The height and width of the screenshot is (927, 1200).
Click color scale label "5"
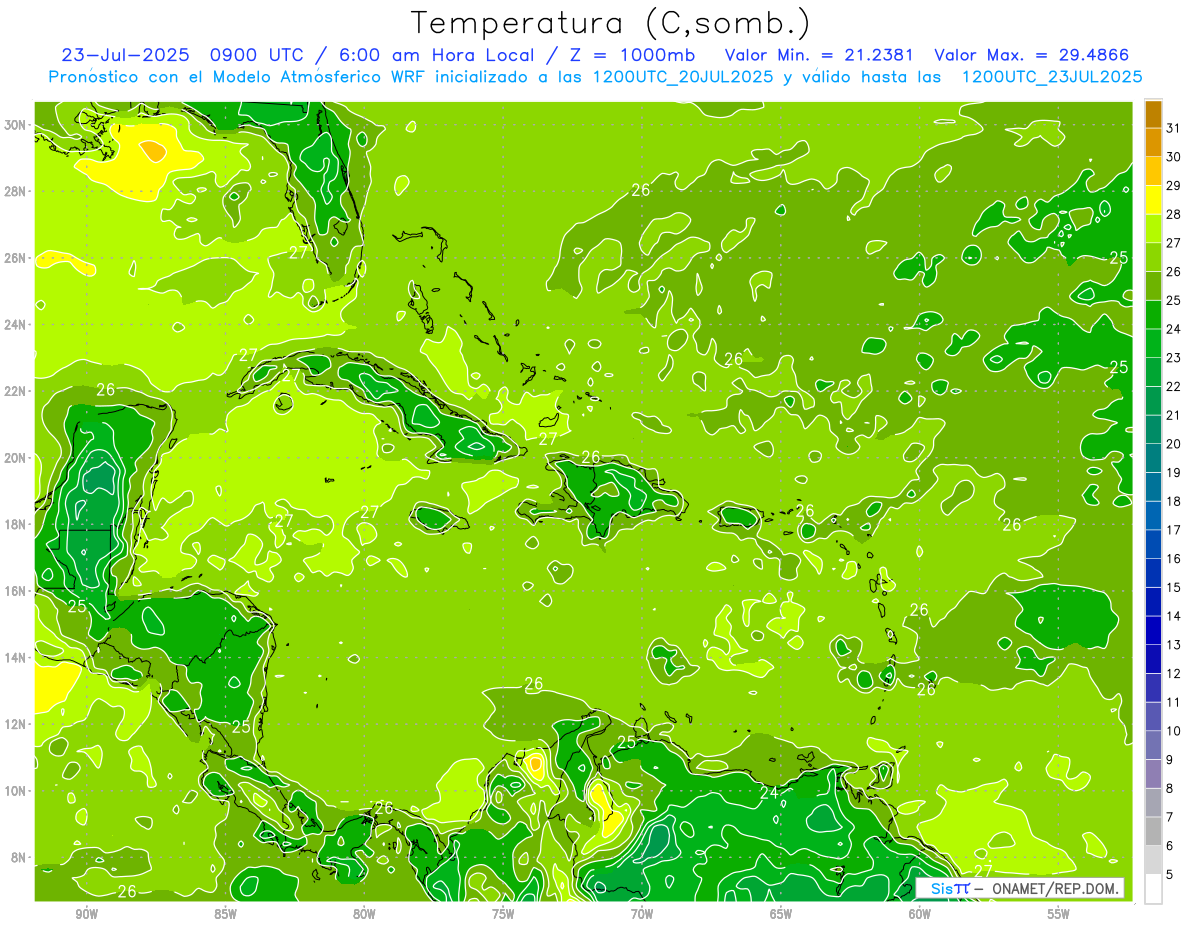pyautogui.click(x=1171, y=874)
